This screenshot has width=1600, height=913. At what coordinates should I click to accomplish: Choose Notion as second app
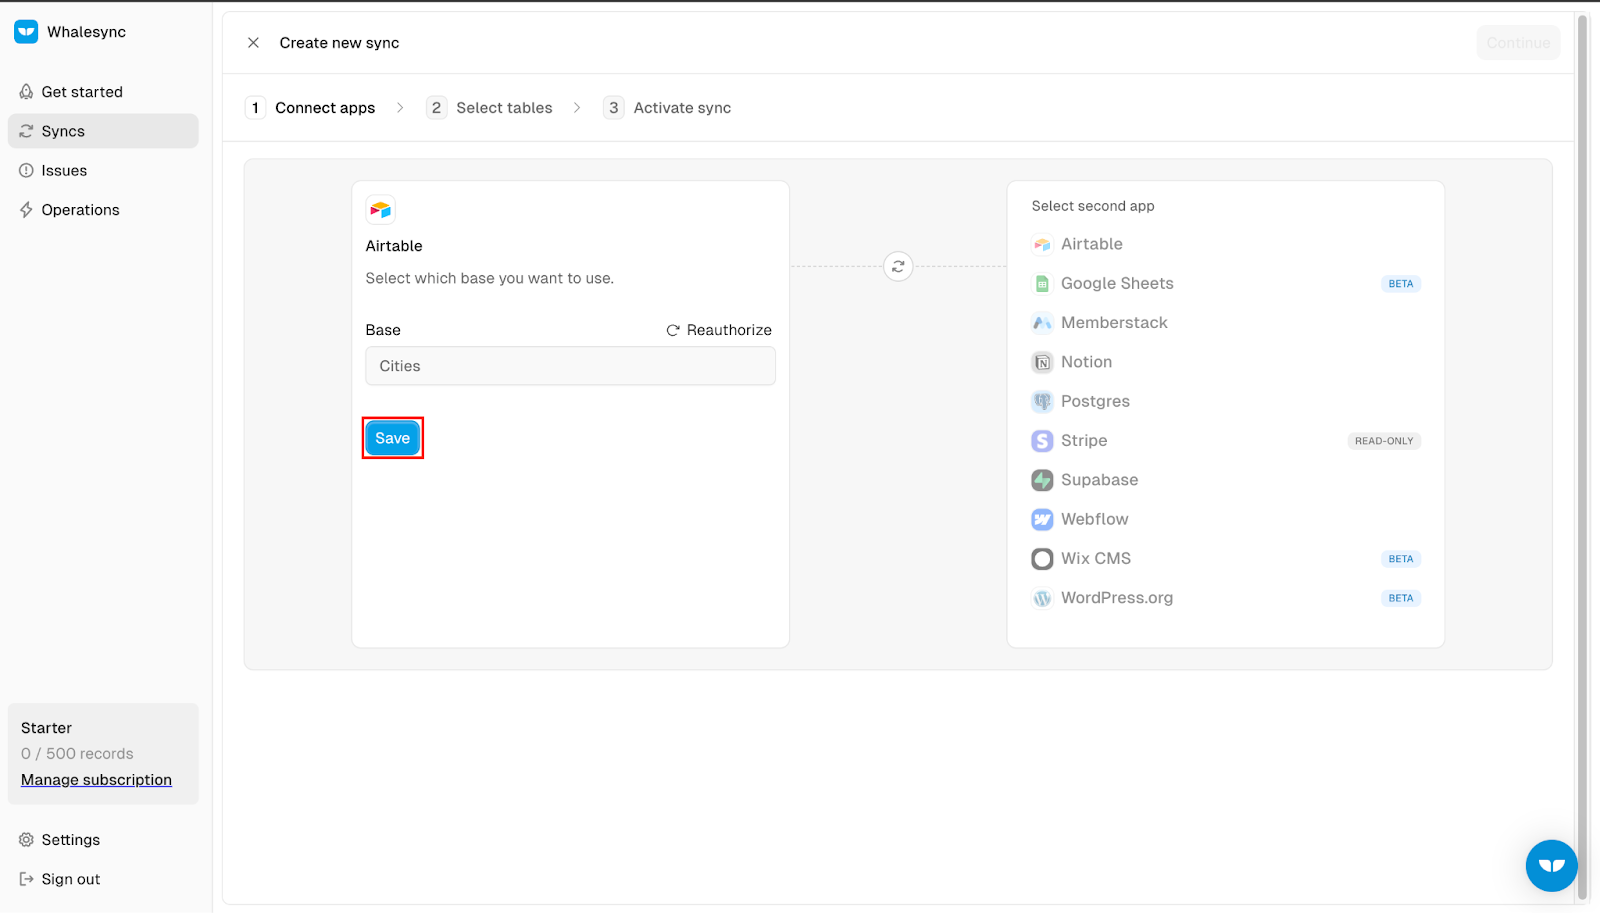click(x=1226, y=362)
